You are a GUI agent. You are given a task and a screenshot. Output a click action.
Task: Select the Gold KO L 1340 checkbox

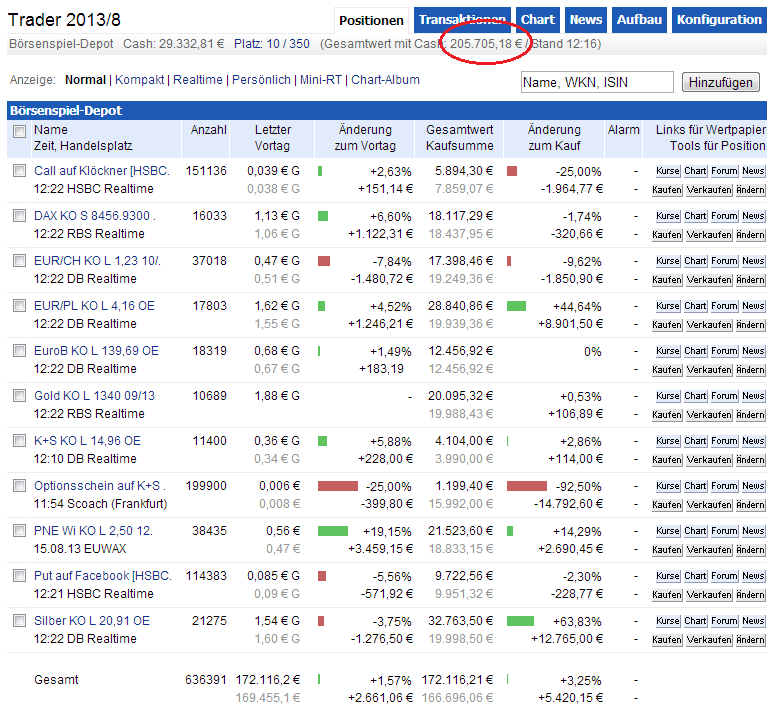coord(20,396)
